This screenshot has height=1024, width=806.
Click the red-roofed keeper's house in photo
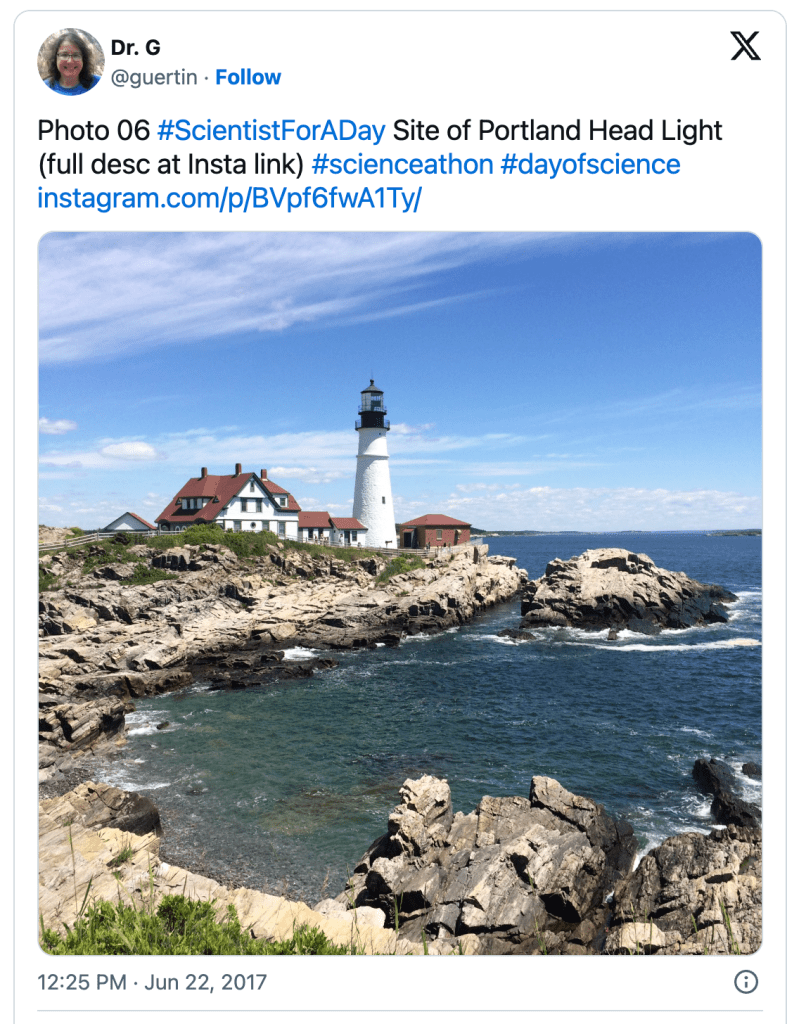(x=232, y=505)
